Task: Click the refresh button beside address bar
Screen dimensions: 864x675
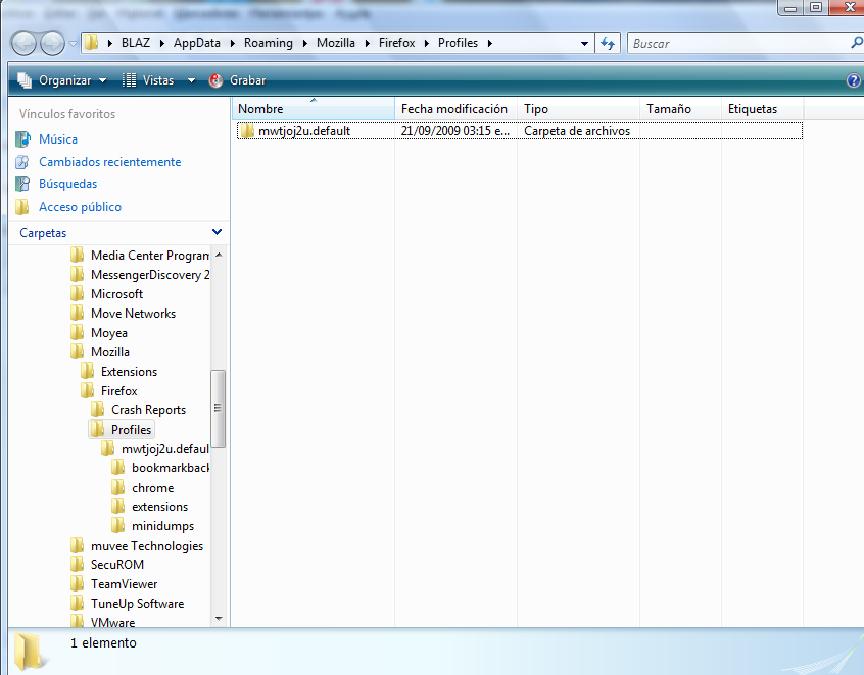Action: [607, 43]
